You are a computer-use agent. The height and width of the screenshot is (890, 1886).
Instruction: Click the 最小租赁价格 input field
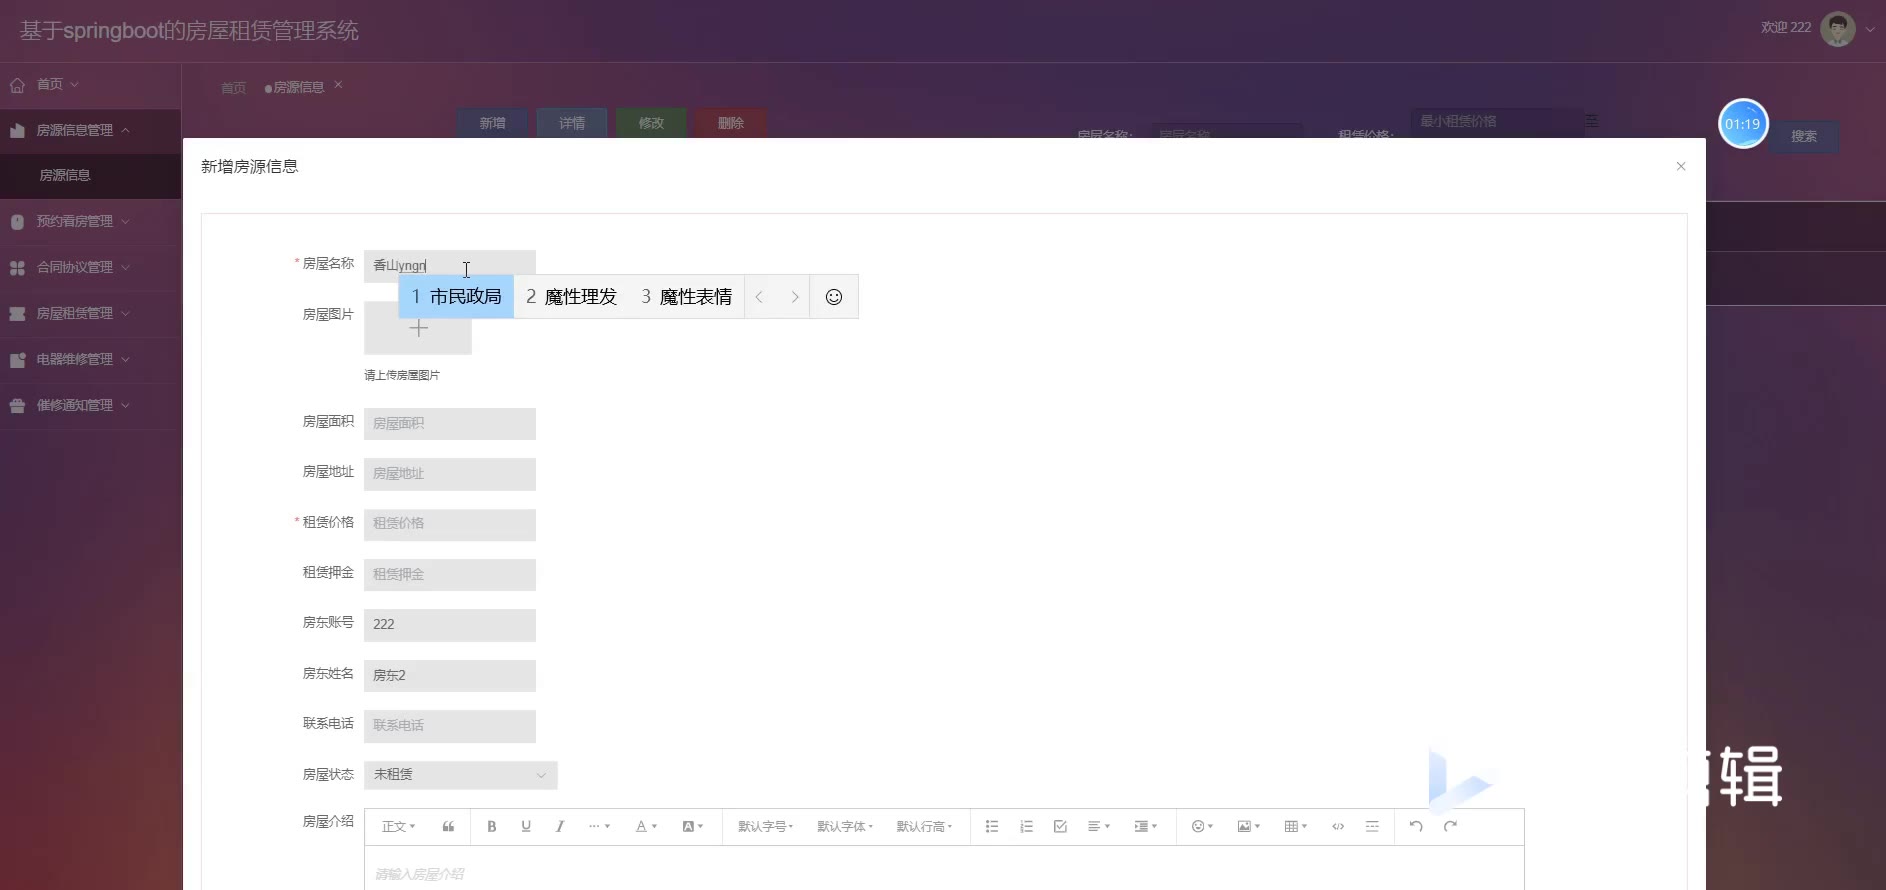point(1496,122)
